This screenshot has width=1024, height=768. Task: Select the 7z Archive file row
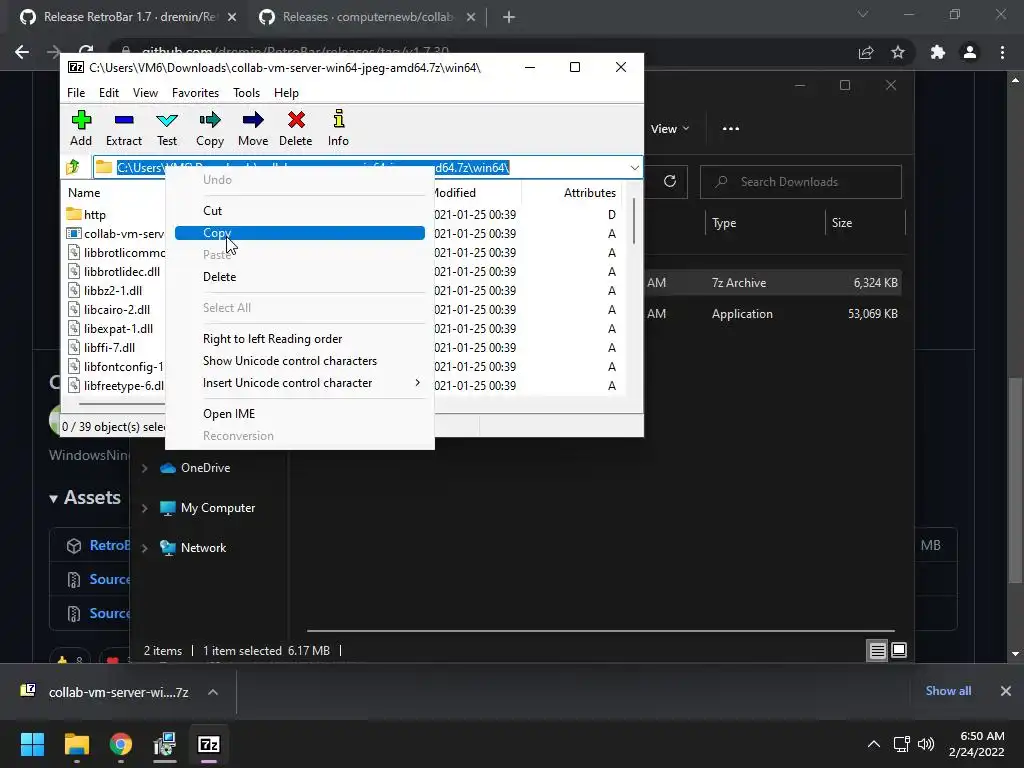tap(773, 283)
